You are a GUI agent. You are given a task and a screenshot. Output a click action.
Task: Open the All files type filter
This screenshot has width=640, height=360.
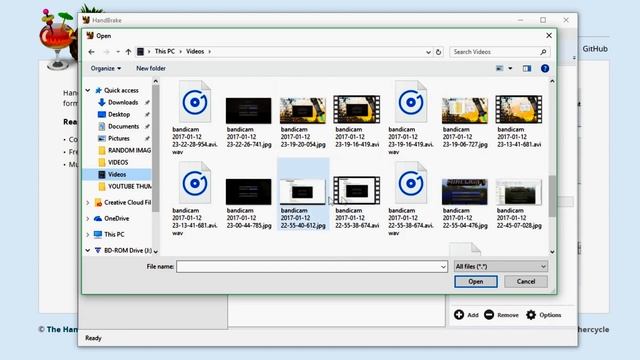(501, 267)
